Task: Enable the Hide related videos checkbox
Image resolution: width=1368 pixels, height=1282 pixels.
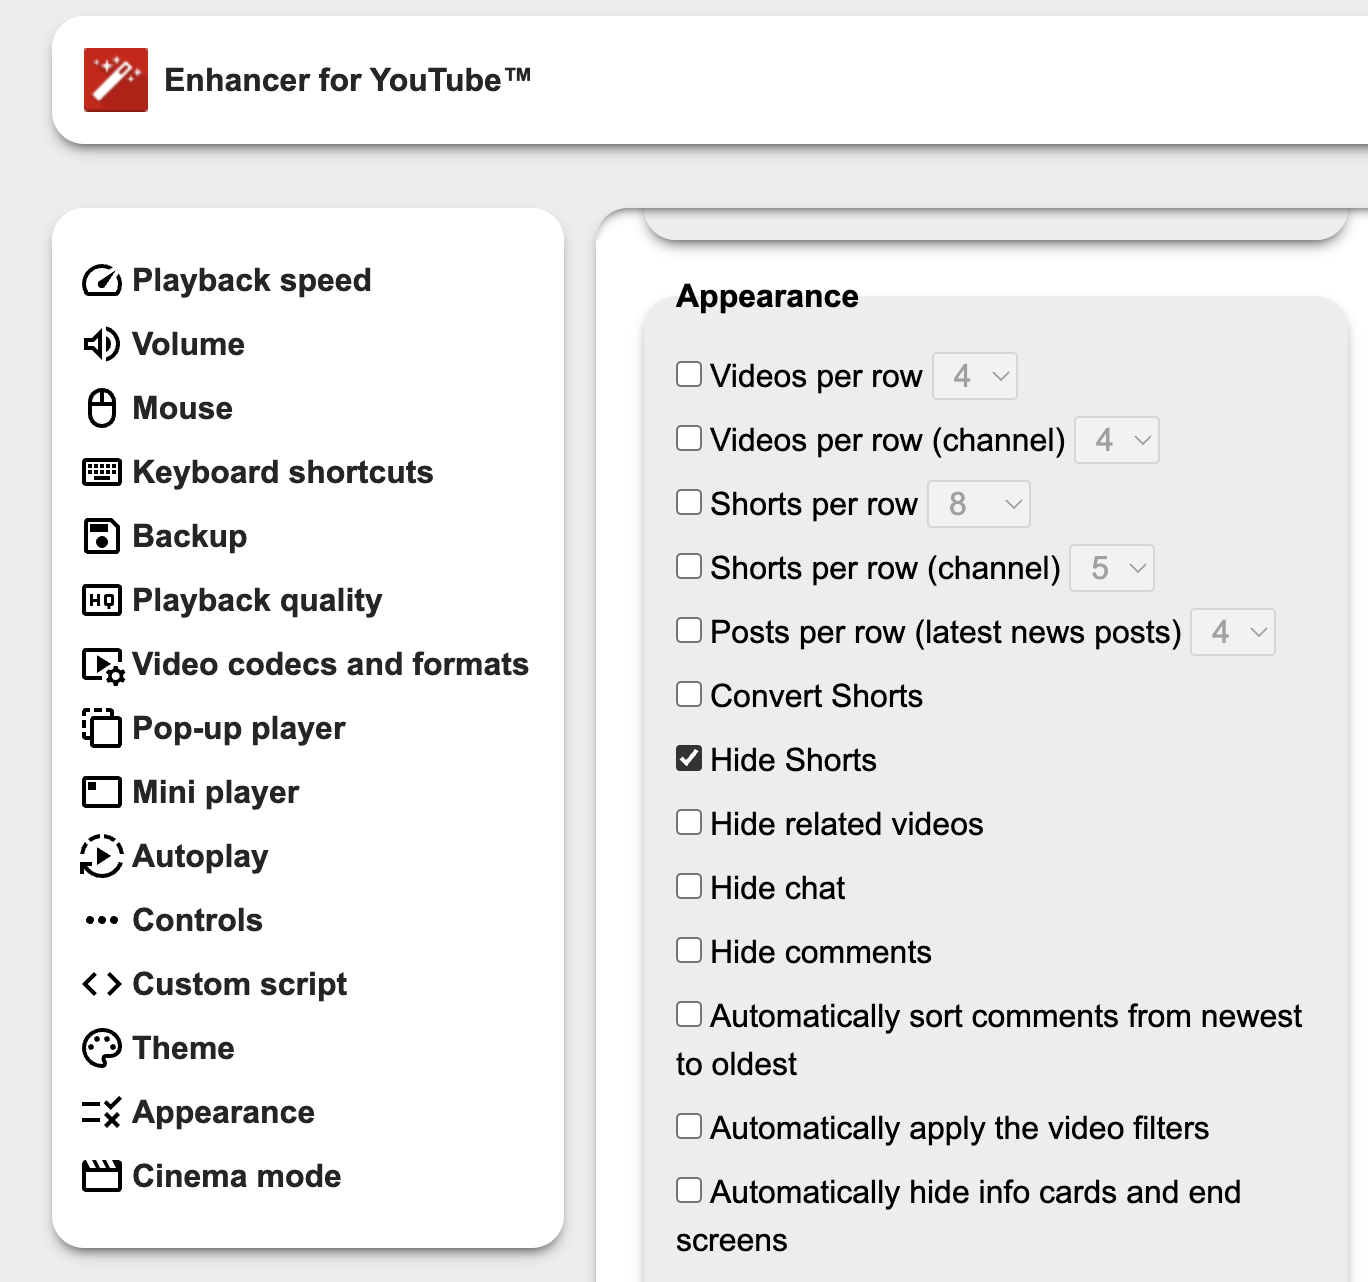Action: [689, 823]
